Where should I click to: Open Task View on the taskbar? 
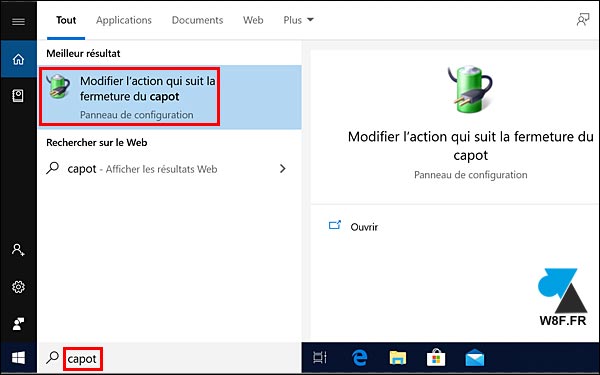320,358
